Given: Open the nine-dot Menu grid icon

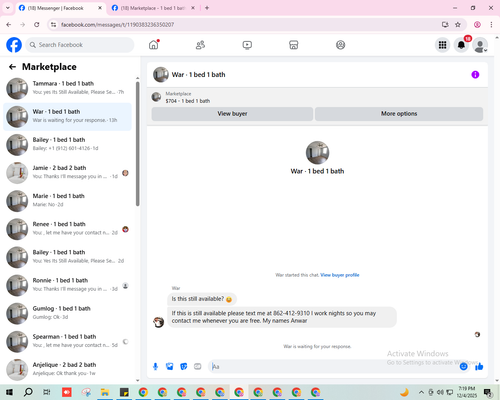Looking at the screenshot, I should coord(442,45).
